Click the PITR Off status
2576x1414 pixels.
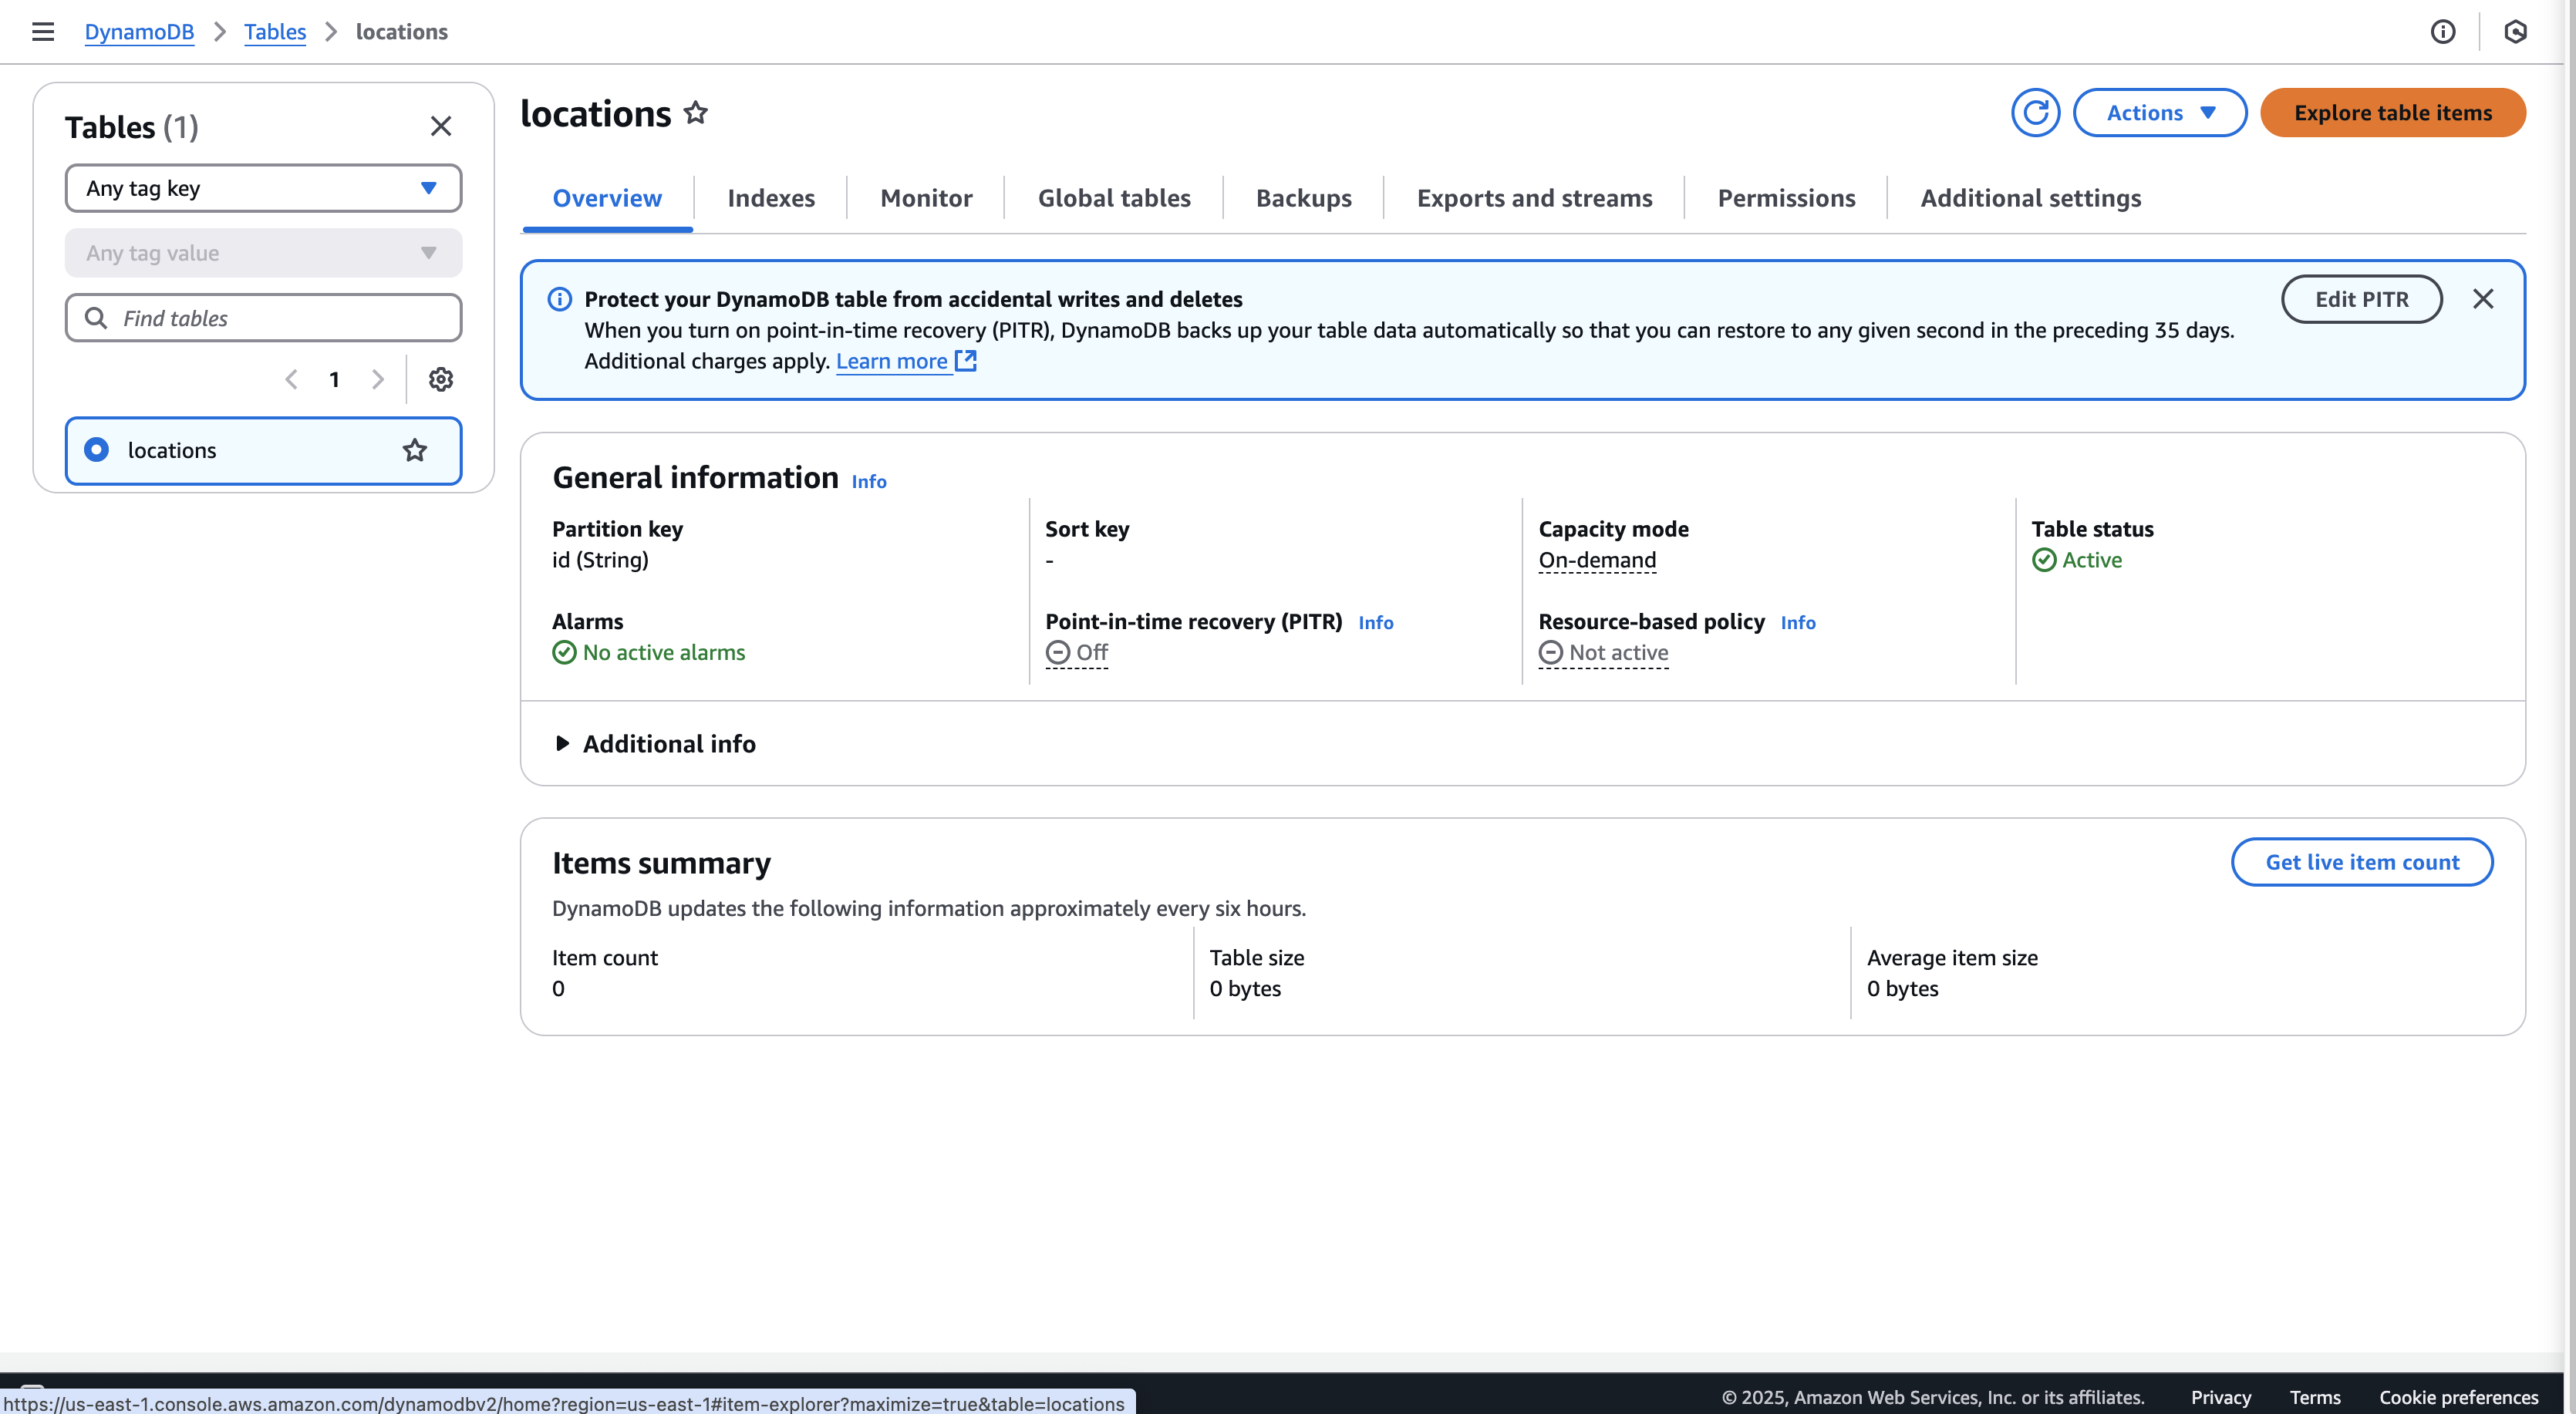coord(1077,653)
